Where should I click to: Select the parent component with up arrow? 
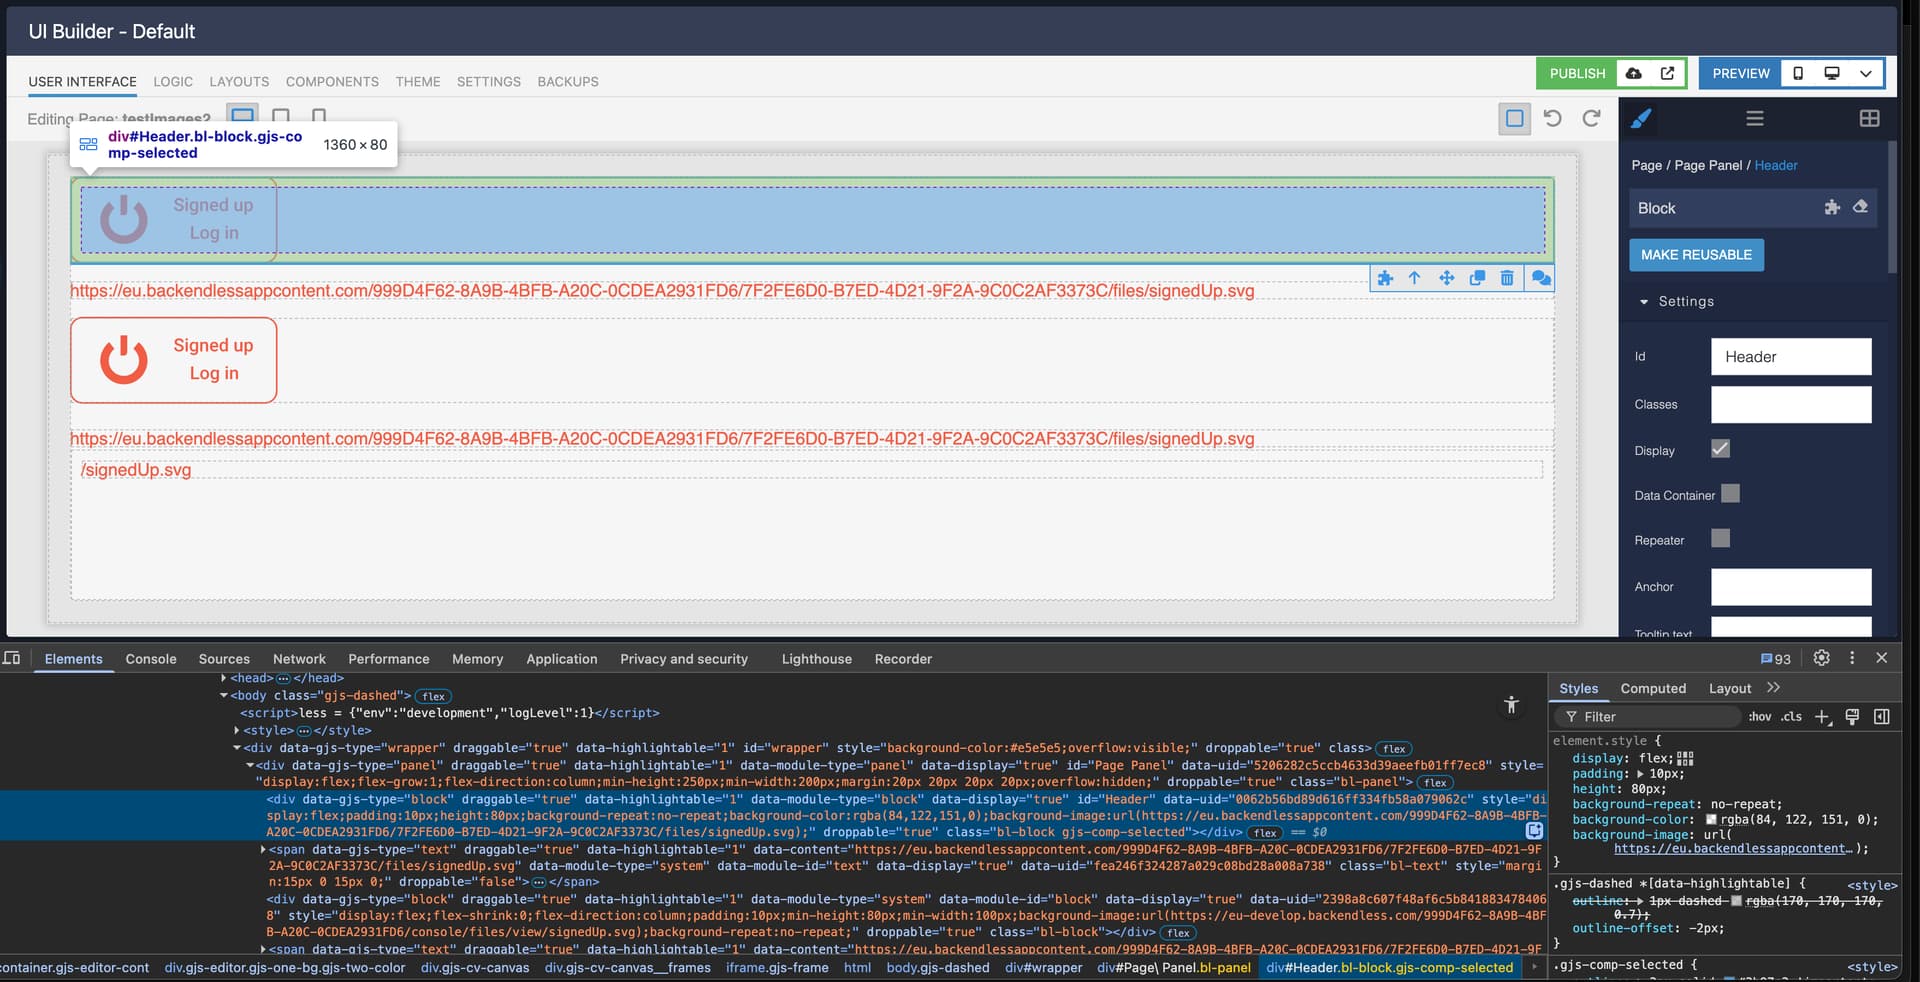pyautogui.click(x=1414, y=278)
